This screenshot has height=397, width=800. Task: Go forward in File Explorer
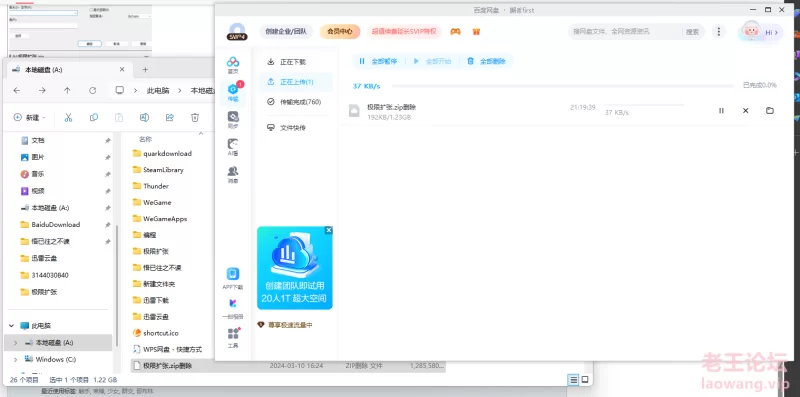(x=42, y=90)
